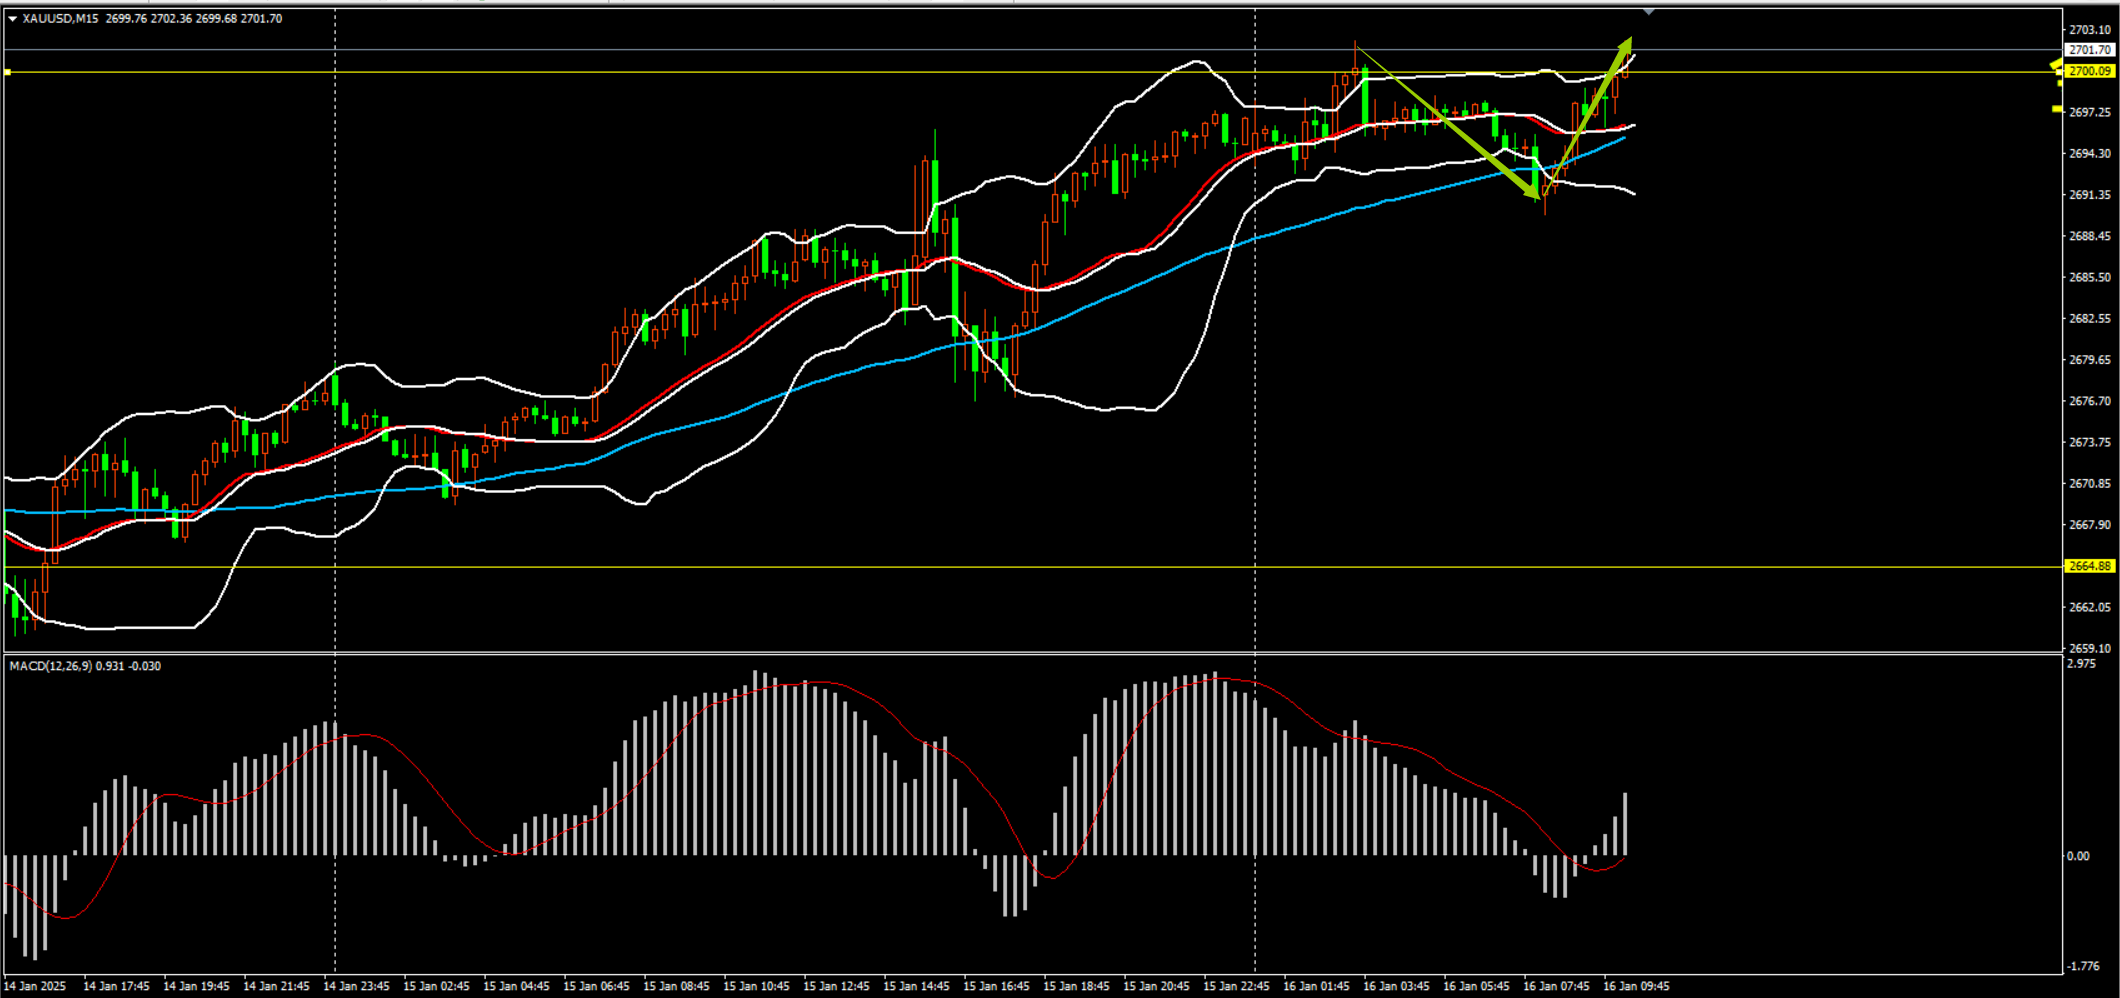Click the 0.00 MACD zero-level label
The width and height of the screenshot is (2120, 998).
(2078, 856)
